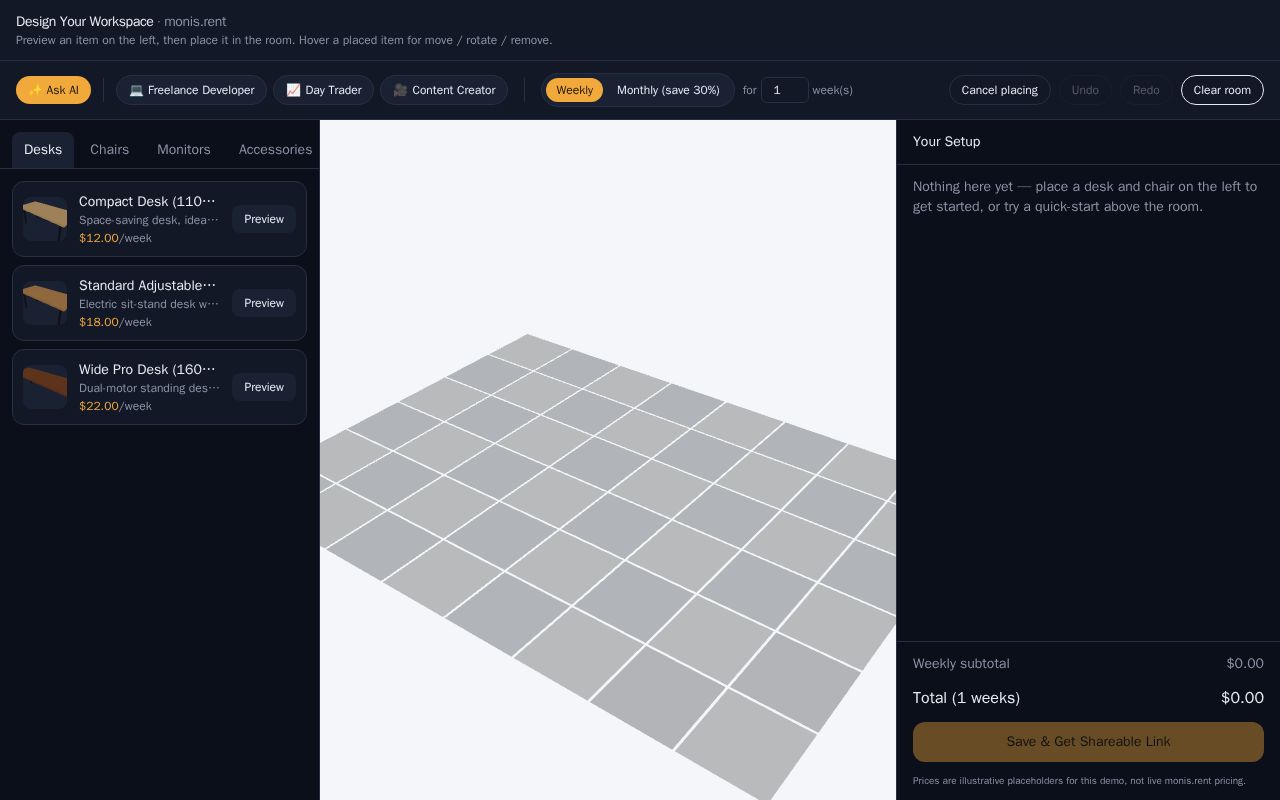
Task: Click the Ask AI button
Action: coord(53,90)
